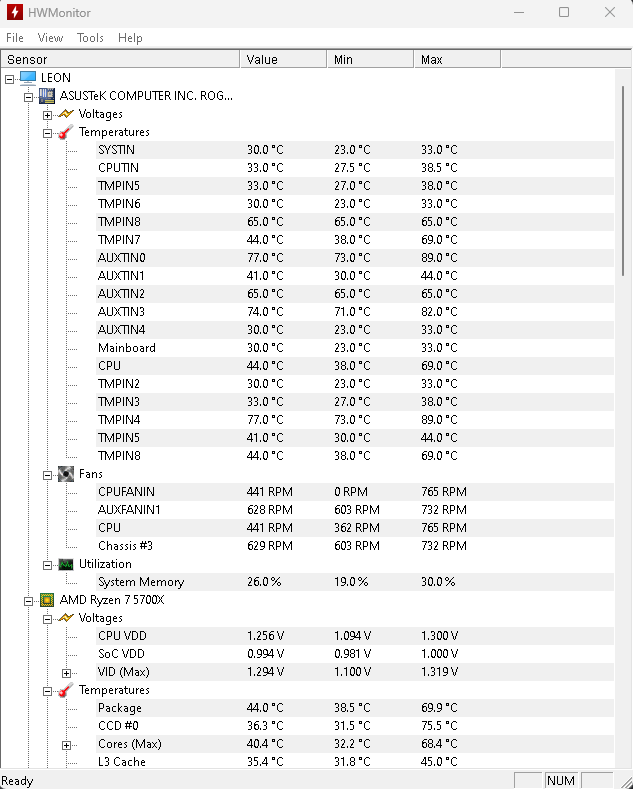Click the Utilization graph icon
This screenshot has width=633, height=789.
[66, 564]
